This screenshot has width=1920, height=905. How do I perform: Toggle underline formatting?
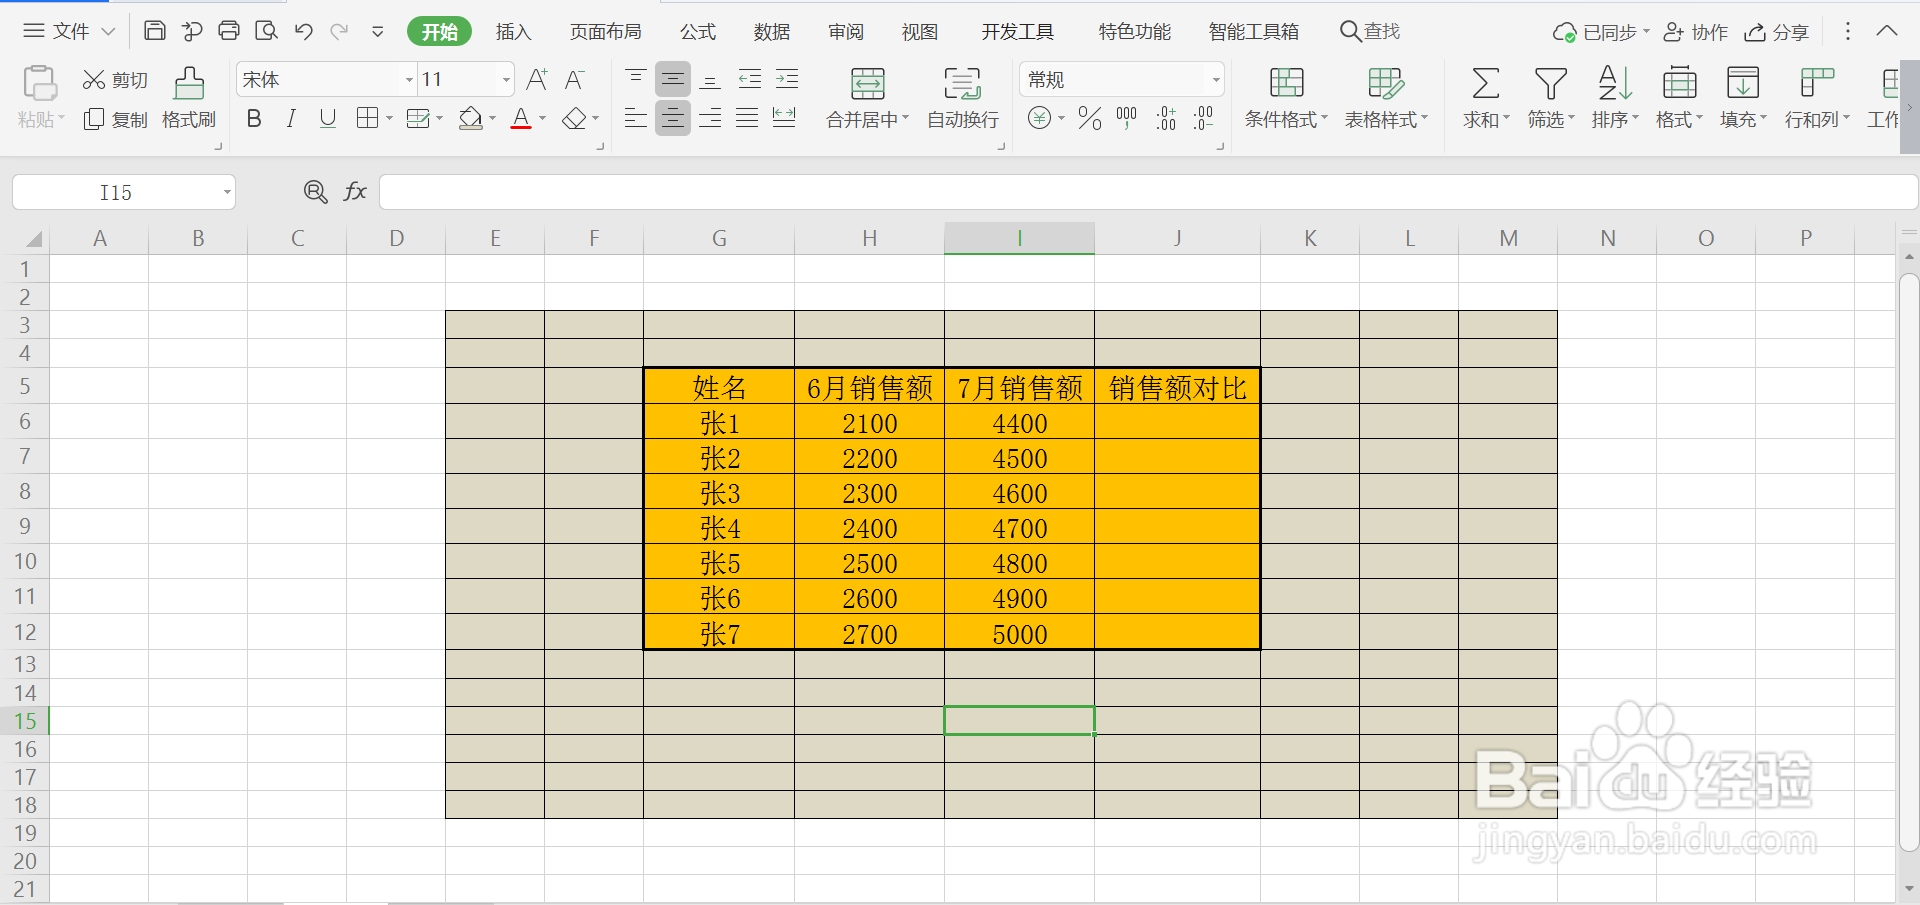(x=327, y=118)
